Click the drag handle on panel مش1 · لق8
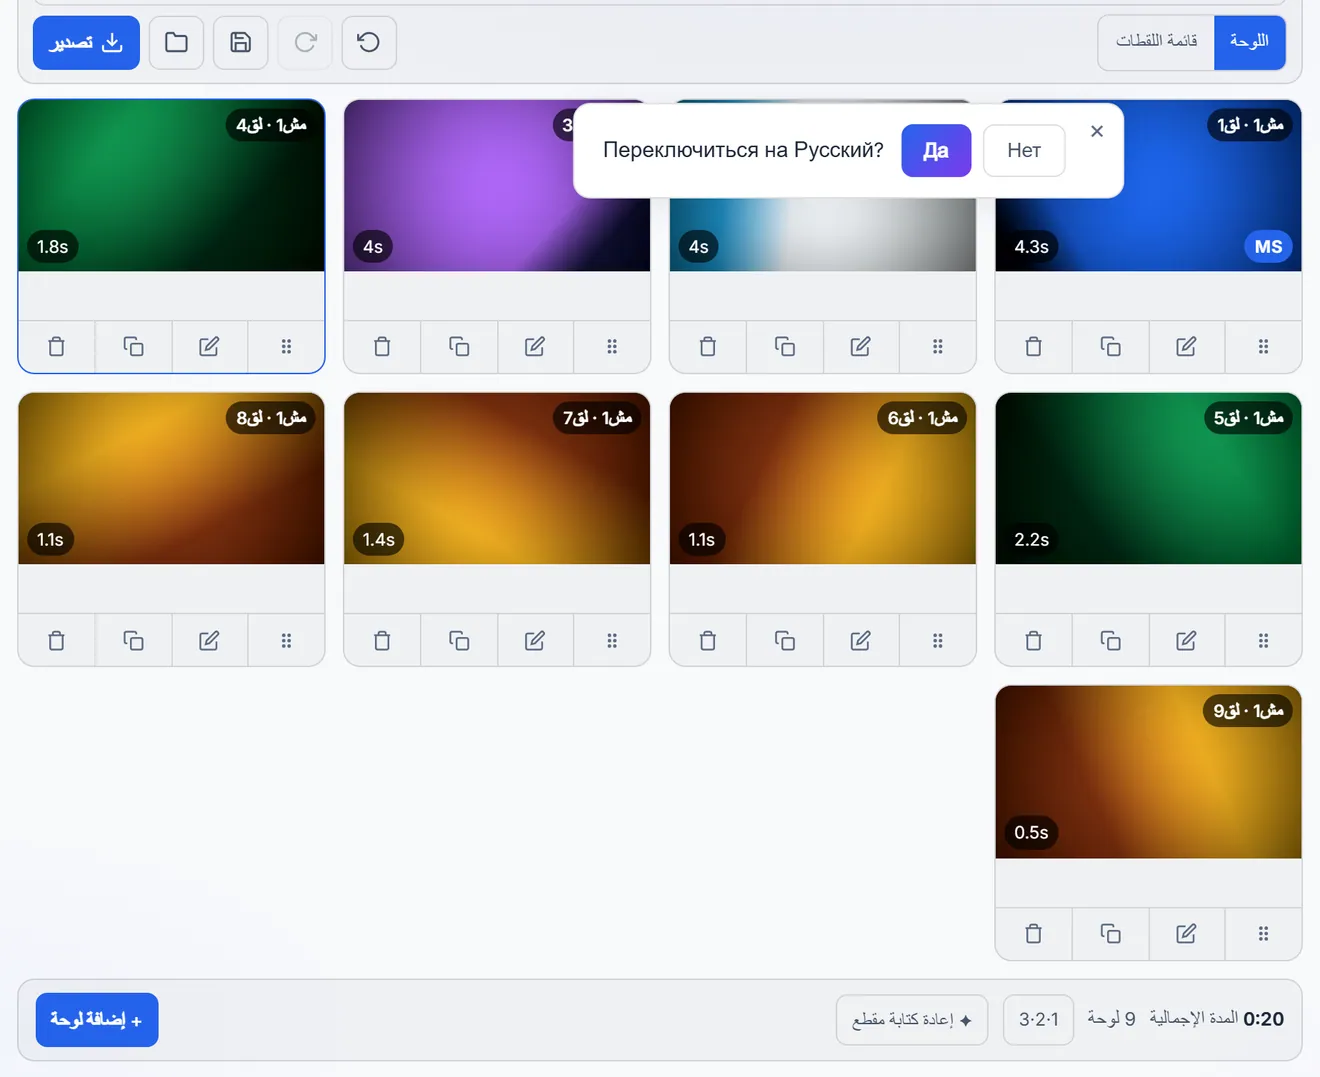This screenshot has width=1320, height=1077. click(x=286, y=640)
